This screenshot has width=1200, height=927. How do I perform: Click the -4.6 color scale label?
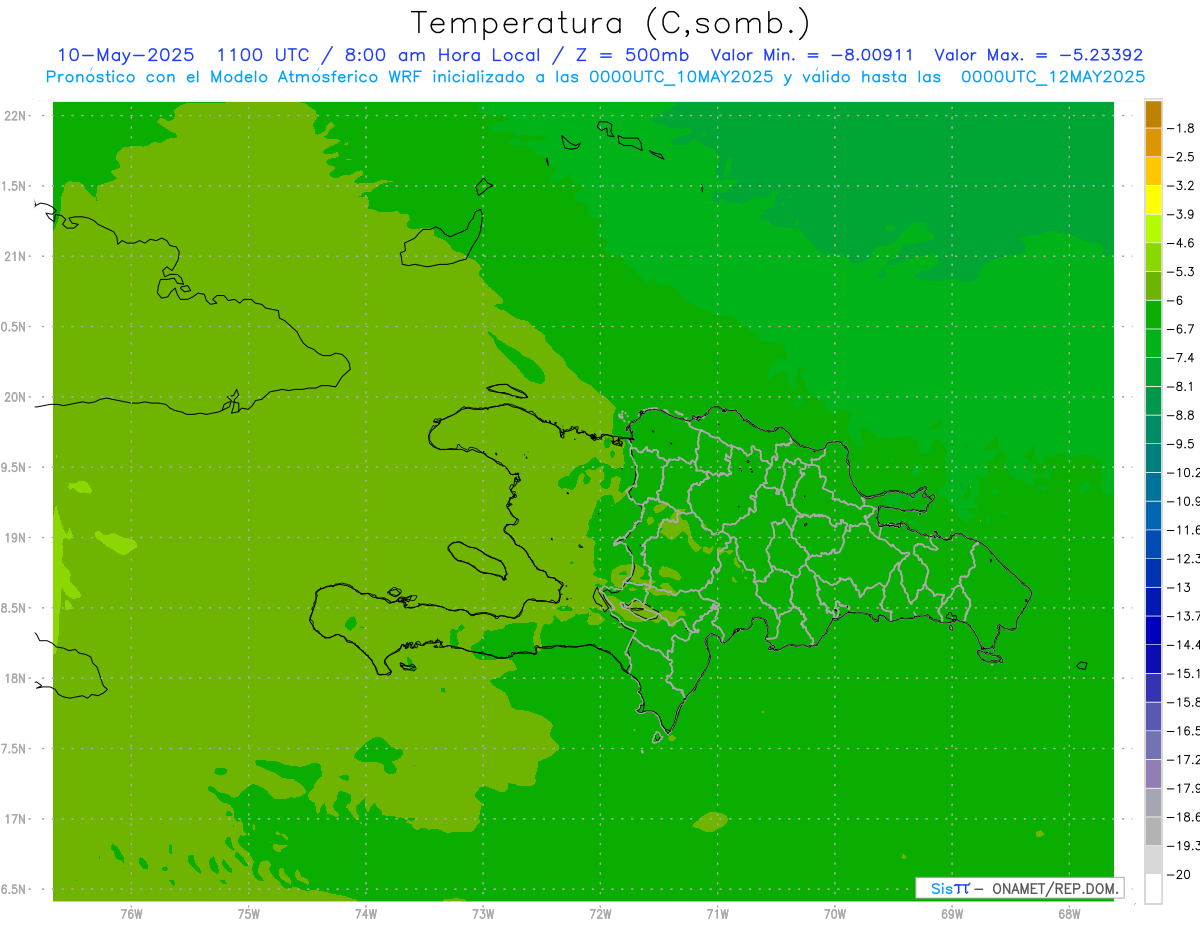[x=1182, y=243]
